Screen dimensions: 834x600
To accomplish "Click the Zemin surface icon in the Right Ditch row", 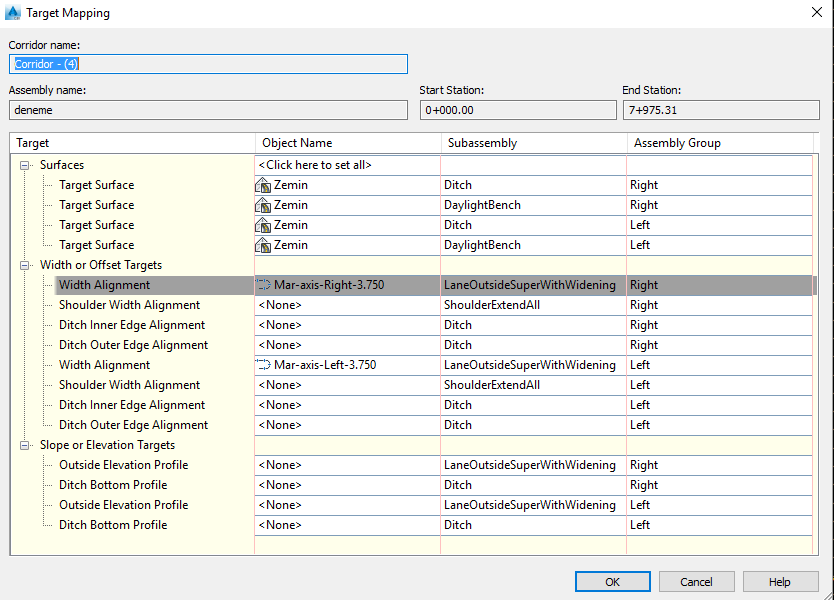I will pos(262,185).
